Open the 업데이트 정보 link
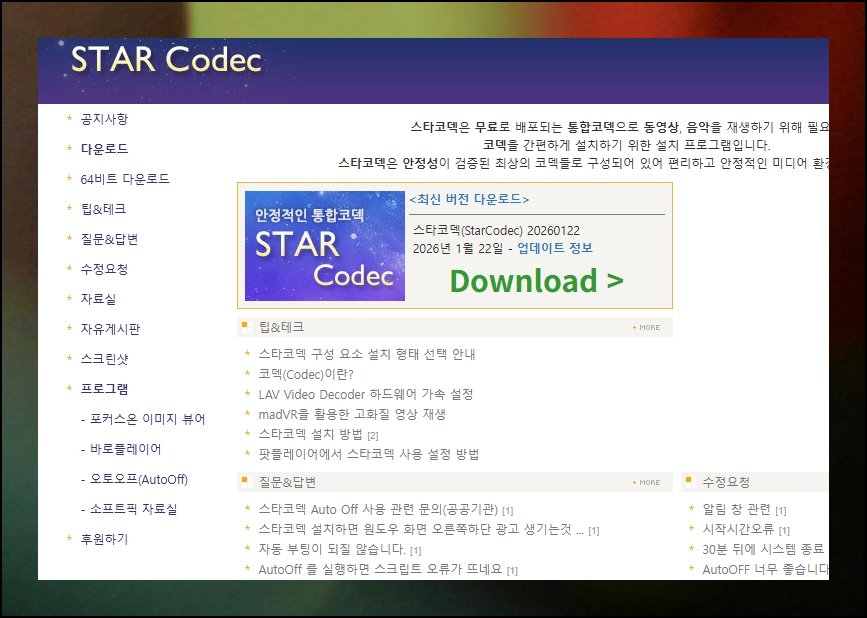This screenshot has height=618, width=867. click(555, 248)
